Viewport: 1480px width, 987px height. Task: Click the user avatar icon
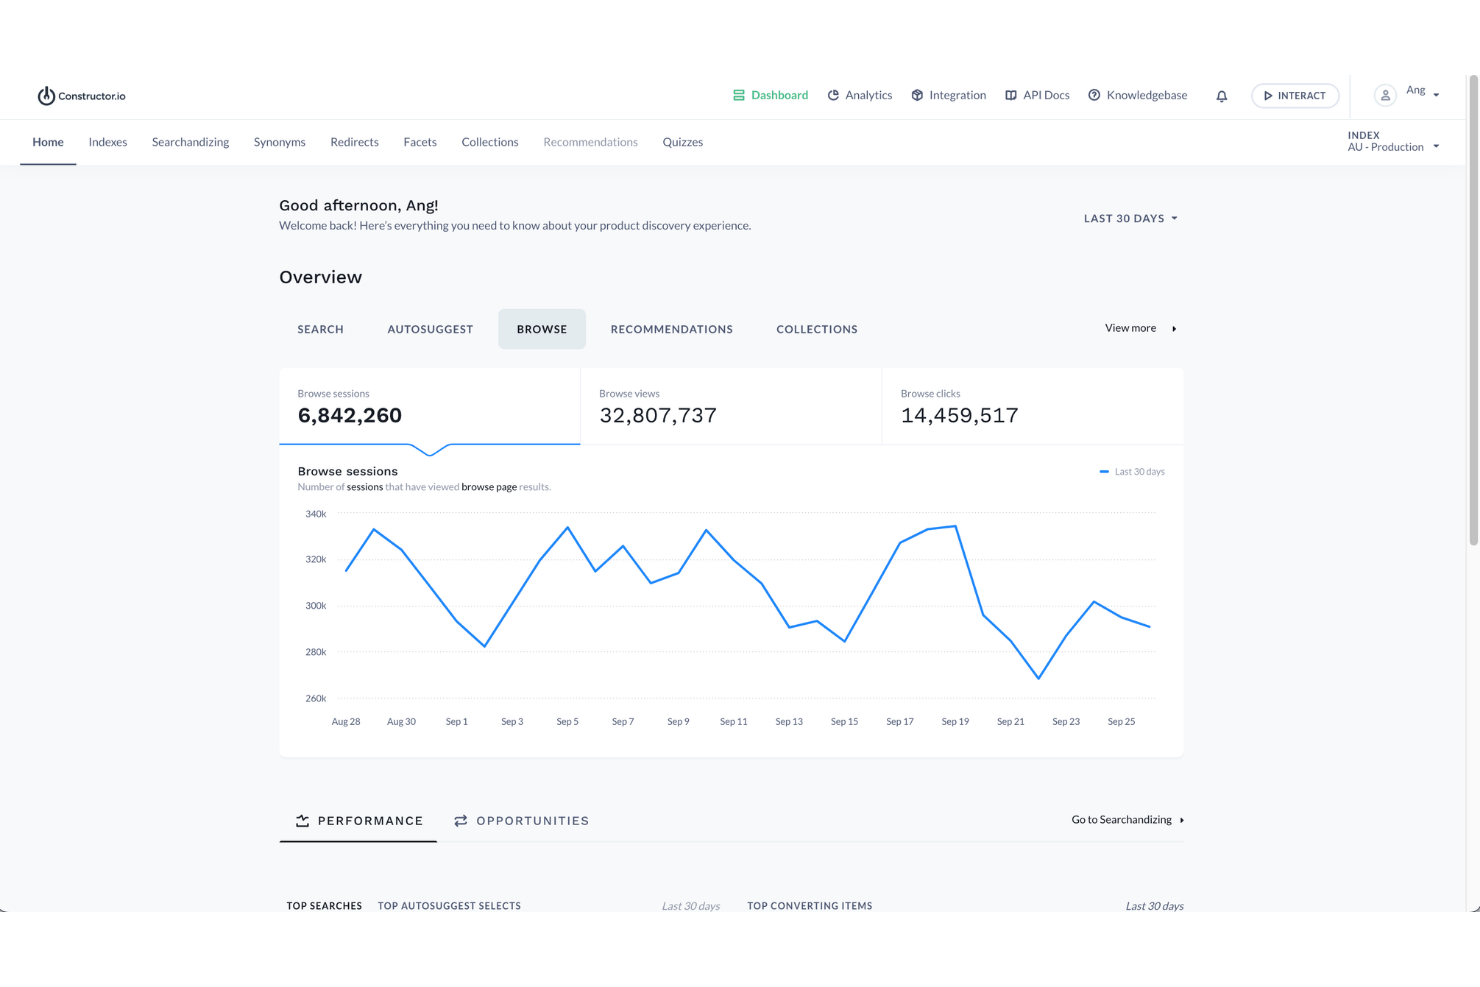(1385, 95)
